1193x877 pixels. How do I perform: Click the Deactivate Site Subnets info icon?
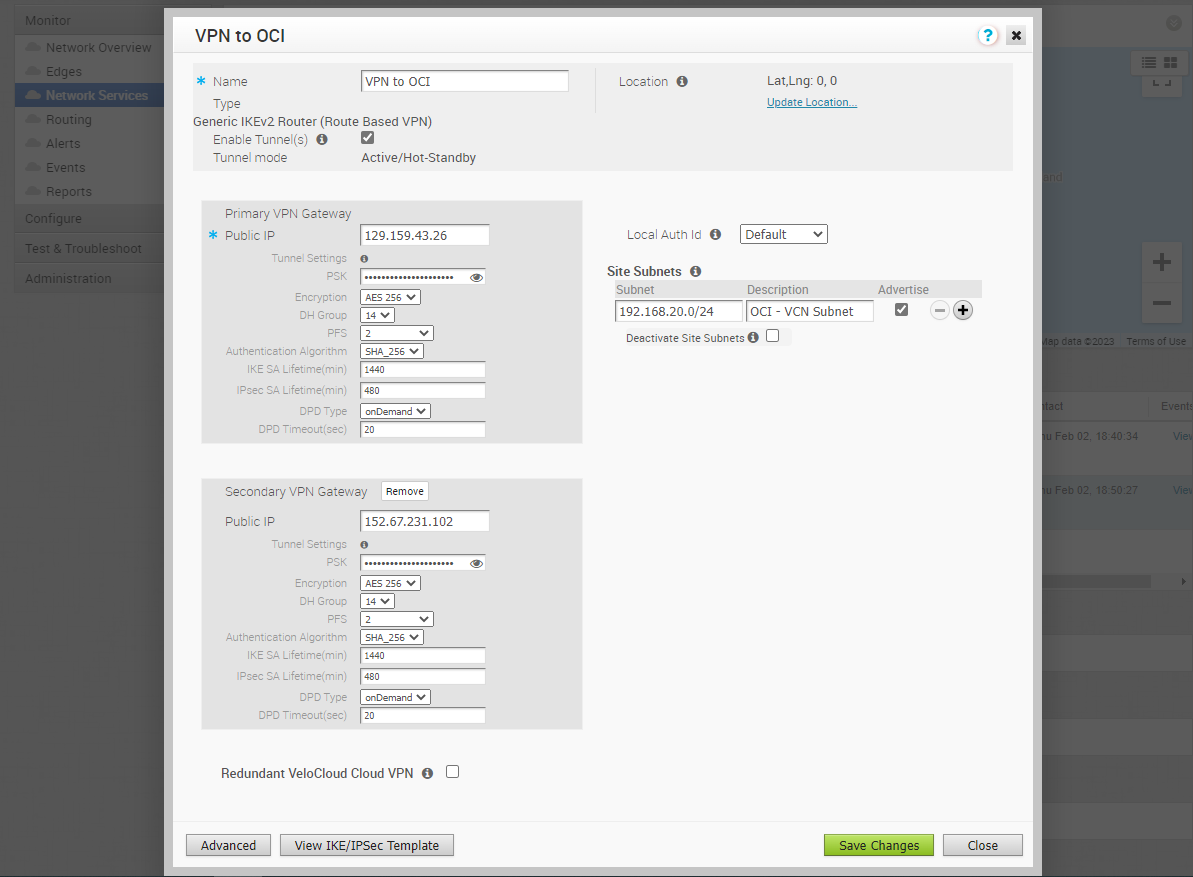click(x=753, y=337)
